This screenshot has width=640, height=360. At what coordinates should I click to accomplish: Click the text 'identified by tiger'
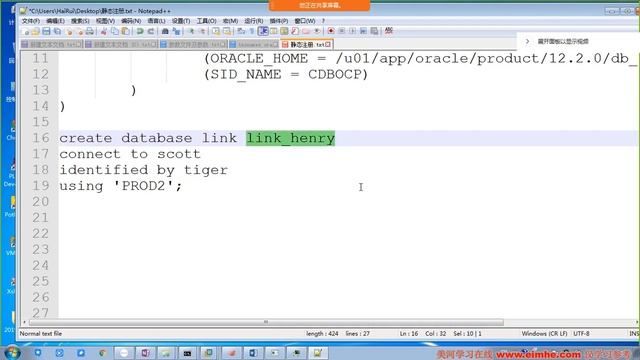coord(144,170)
